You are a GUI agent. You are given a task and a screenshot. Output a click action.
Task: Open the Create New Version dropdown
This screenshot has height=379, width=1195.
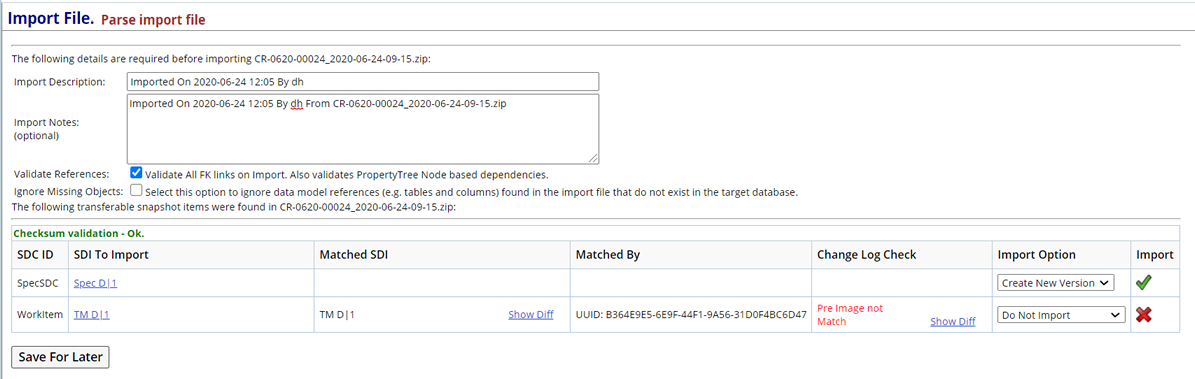coord(1056,283)
